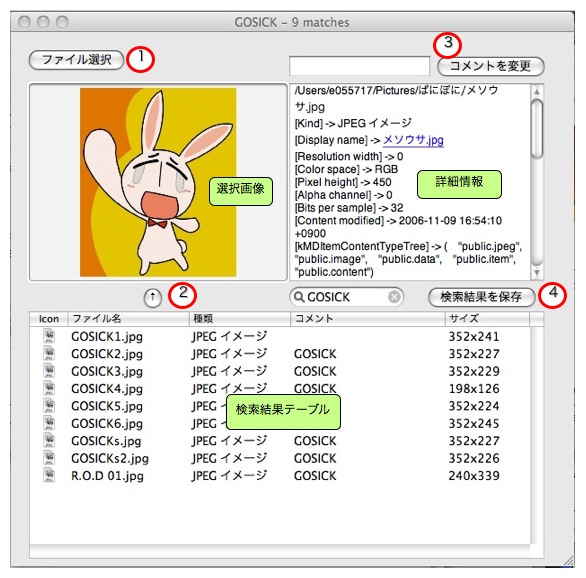This screenshot has height=578, width=586.
Task: Select the GOSICKs.jpg file name
Action: pos(106,441)
